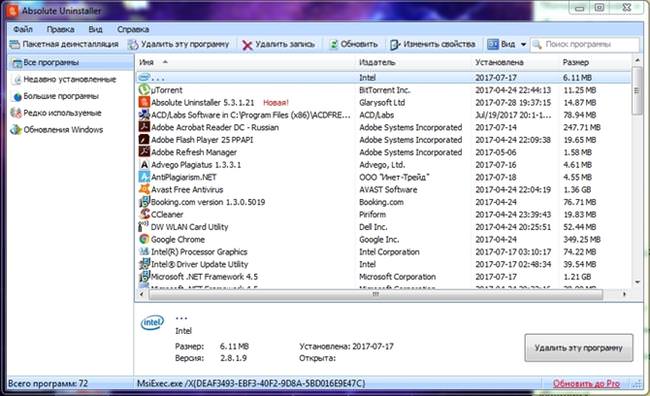Click the Удалить эту программу toolbar icon
The width and height of the screenshot is (650, 396).
133,44
